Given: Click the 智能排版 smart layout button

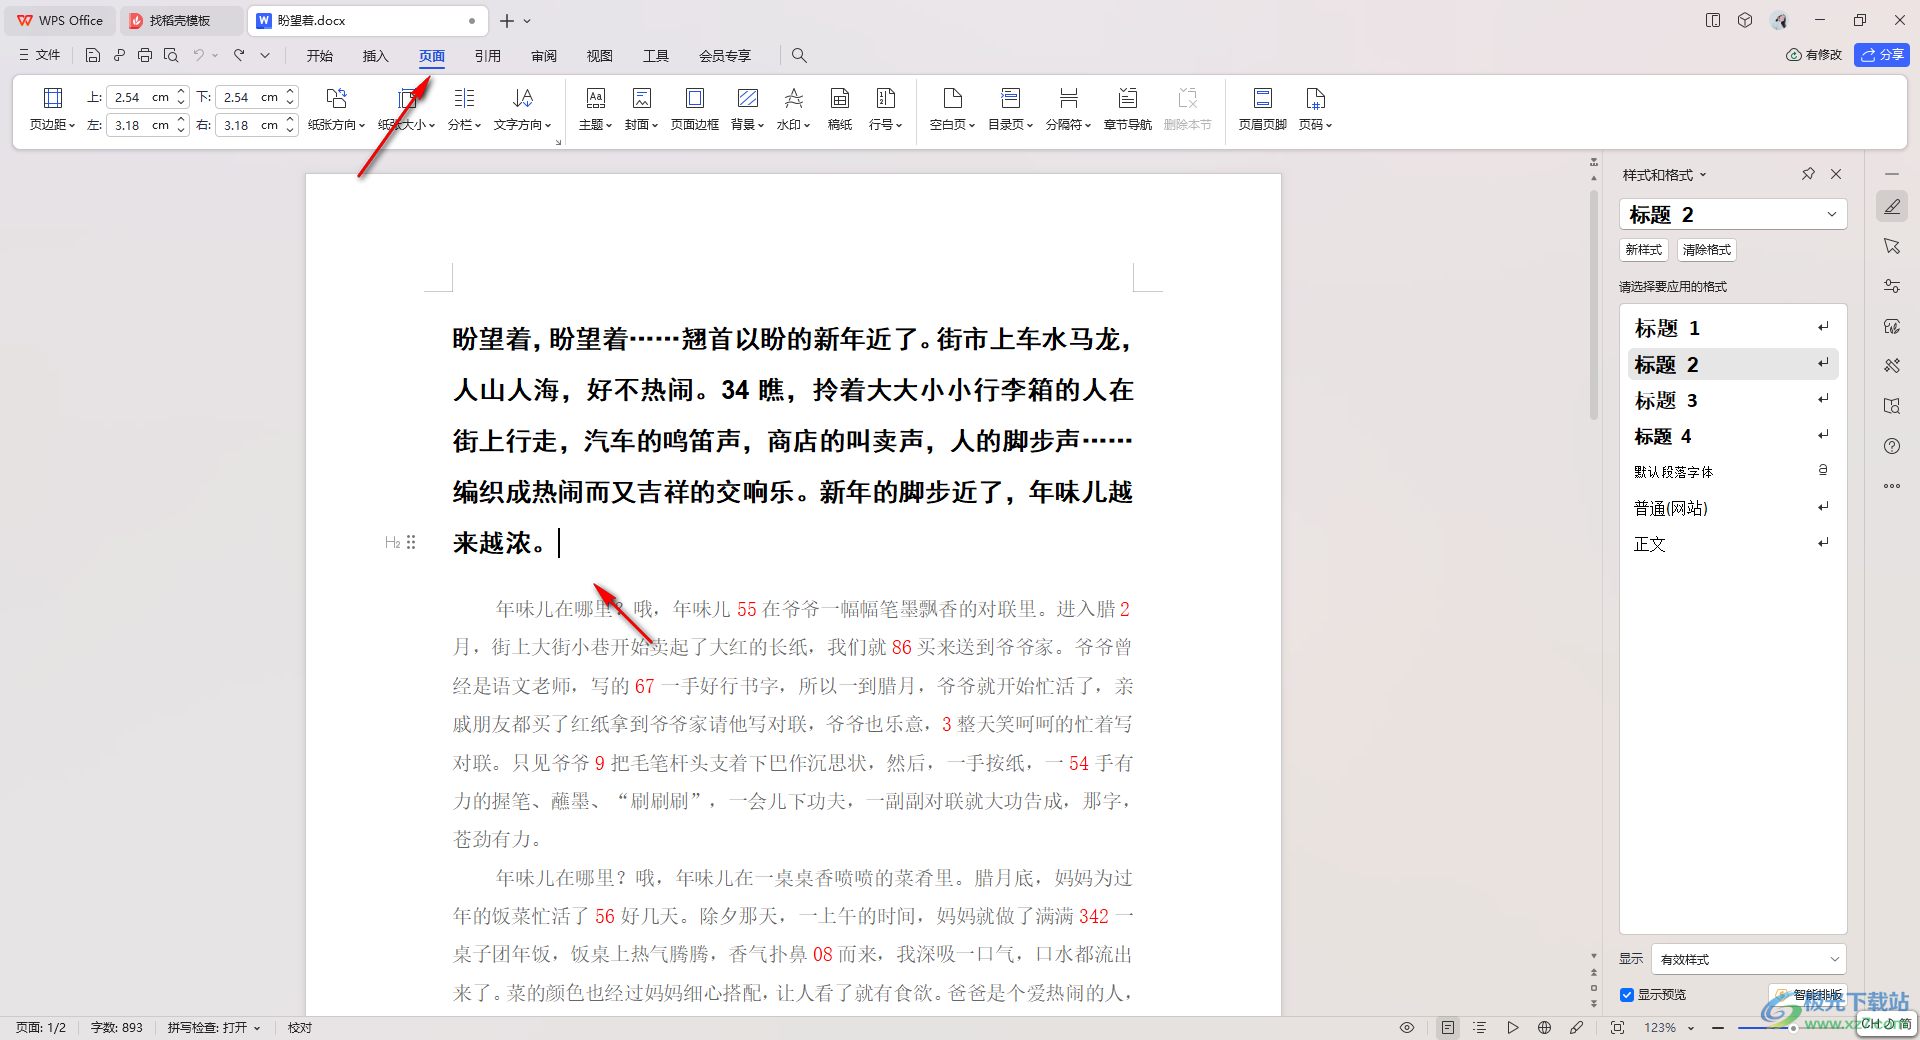Looking at the screenshot, I should 1809,995.
